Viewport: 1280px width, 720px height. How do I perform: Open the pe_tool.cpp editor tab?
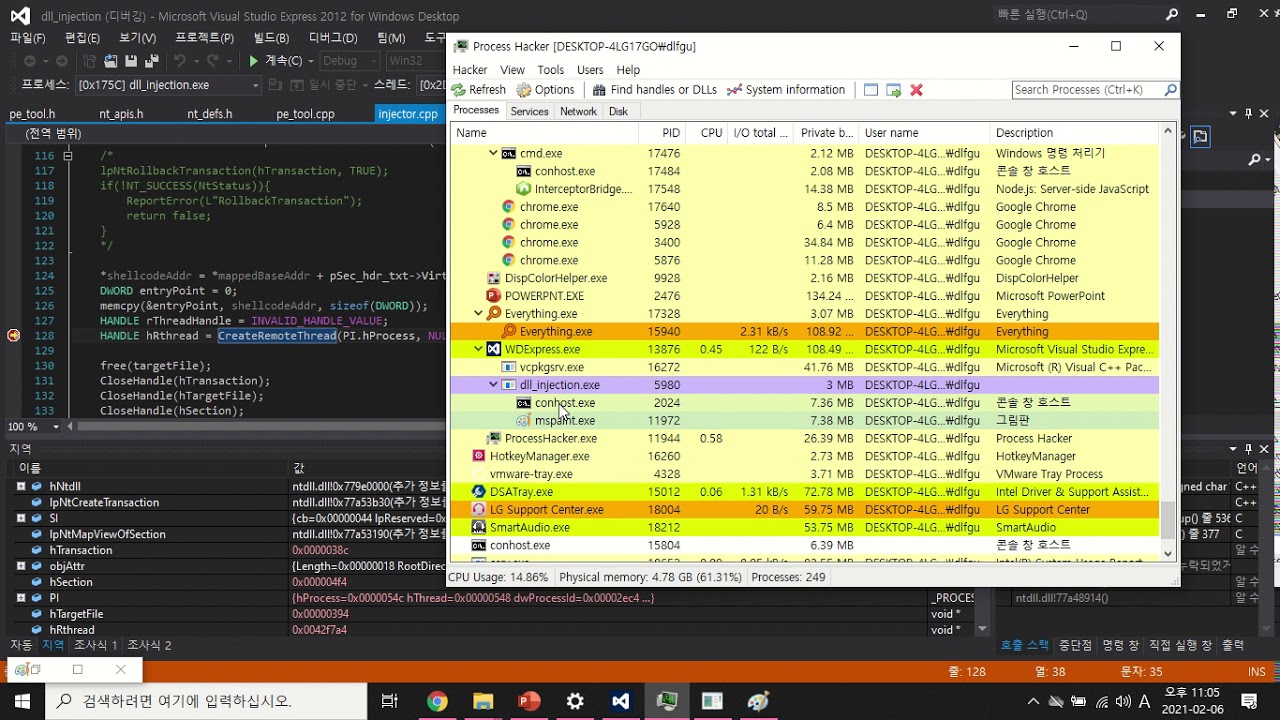tap(305, 114)
